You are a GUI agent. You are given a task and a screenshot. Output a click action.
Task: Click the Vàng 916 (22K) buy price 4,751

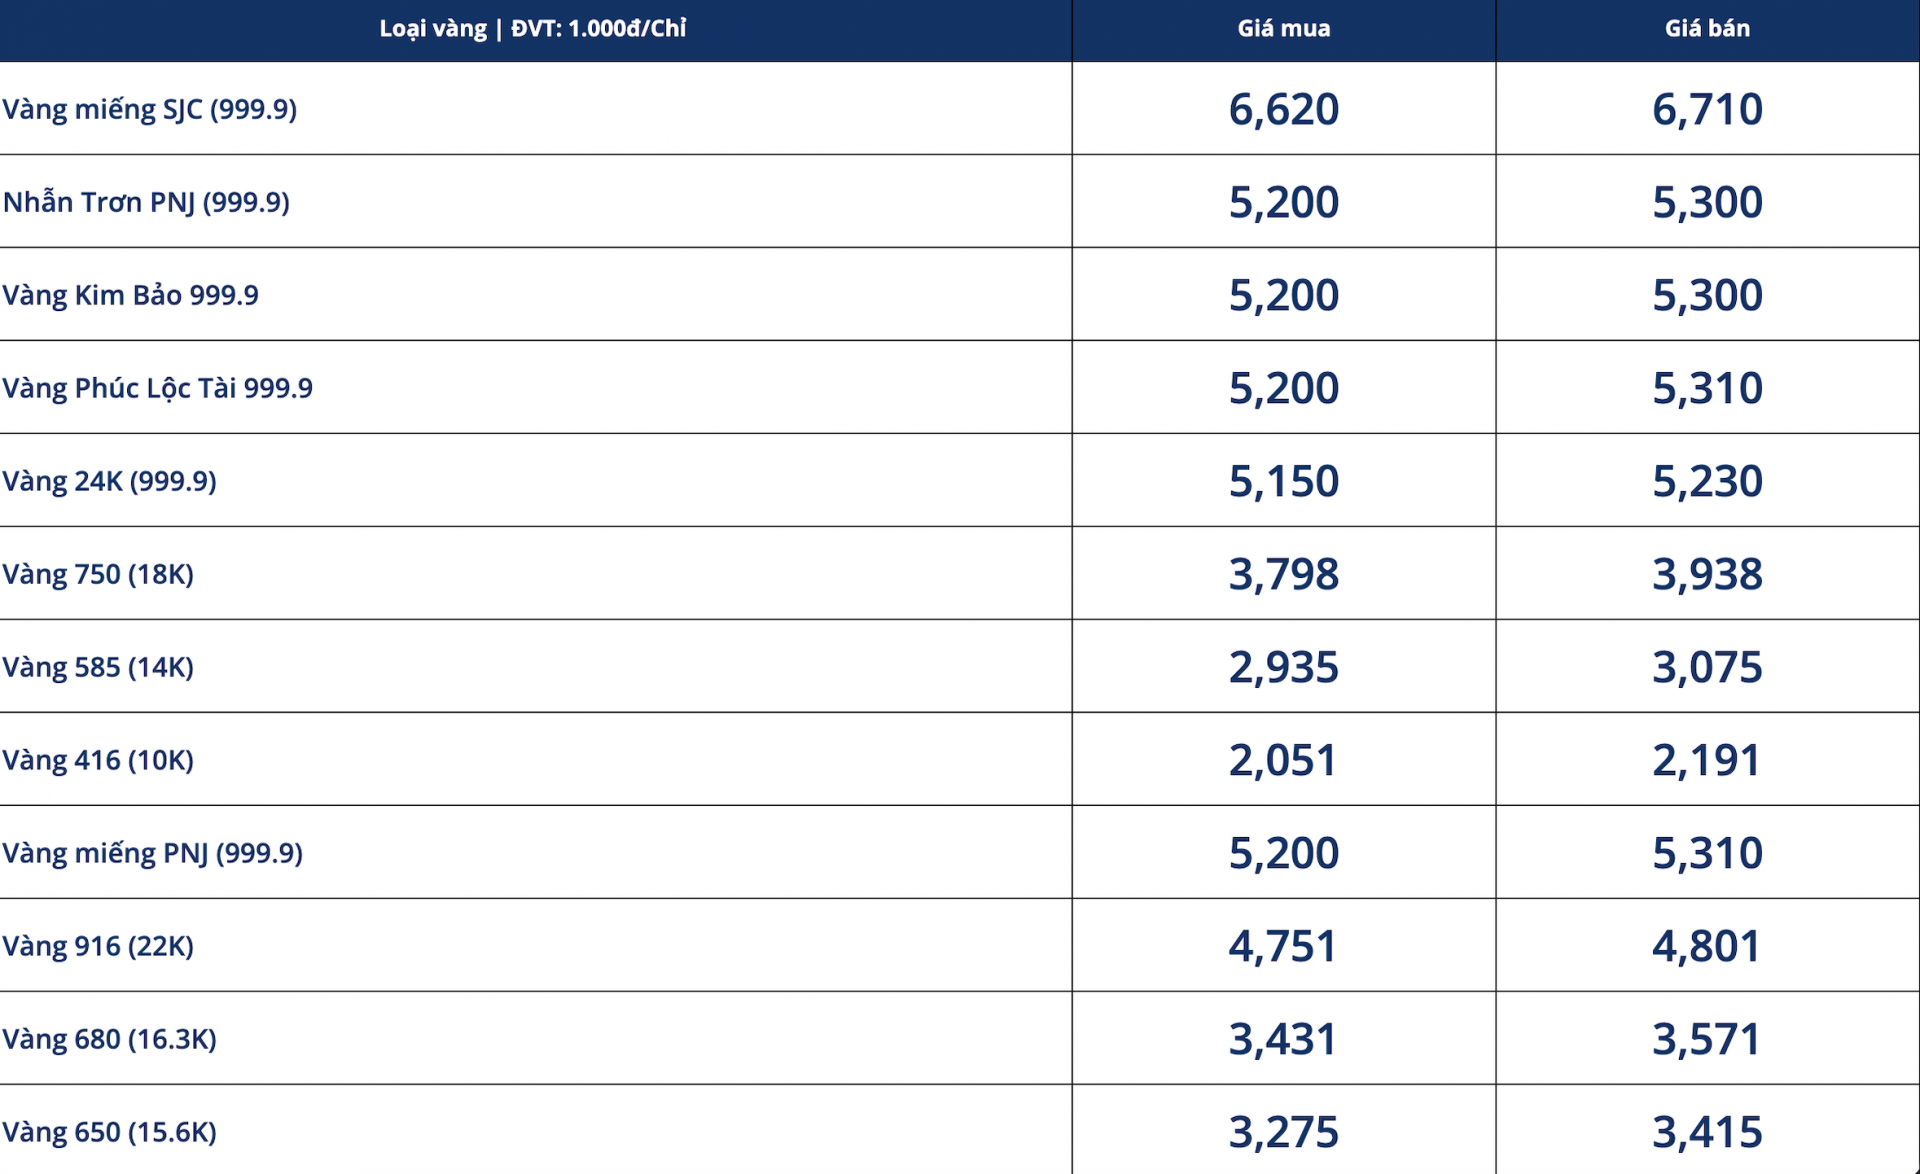1283,946
